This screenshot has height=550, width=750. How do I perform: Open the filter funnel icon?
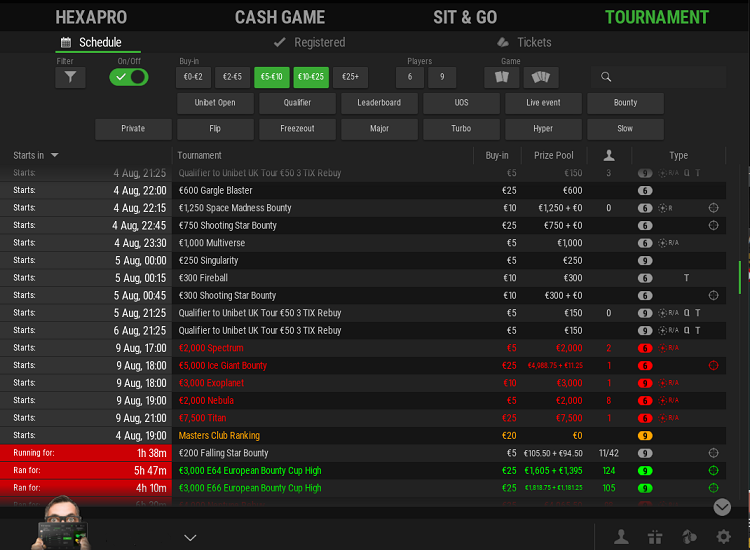pos(70,77)
